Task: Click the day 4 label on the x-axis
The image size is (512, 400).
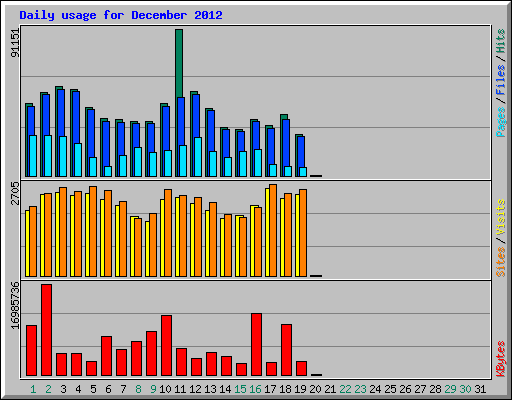Action: pos(78,389)
